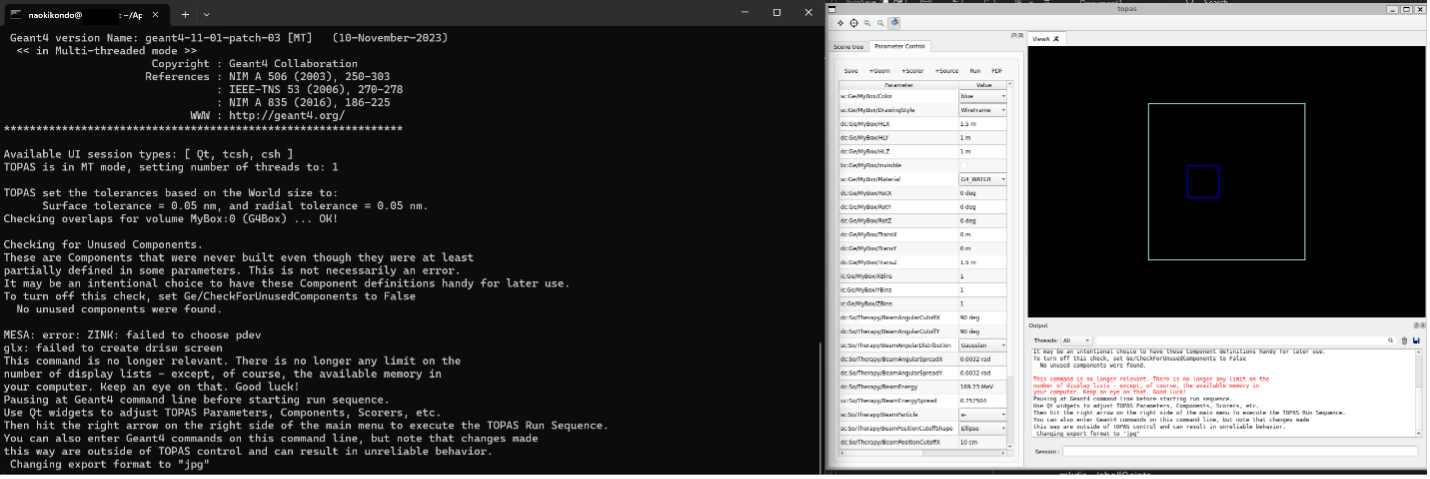Click the Save button in Parameter Control
1430x479 pixels.
click(850, 71)
